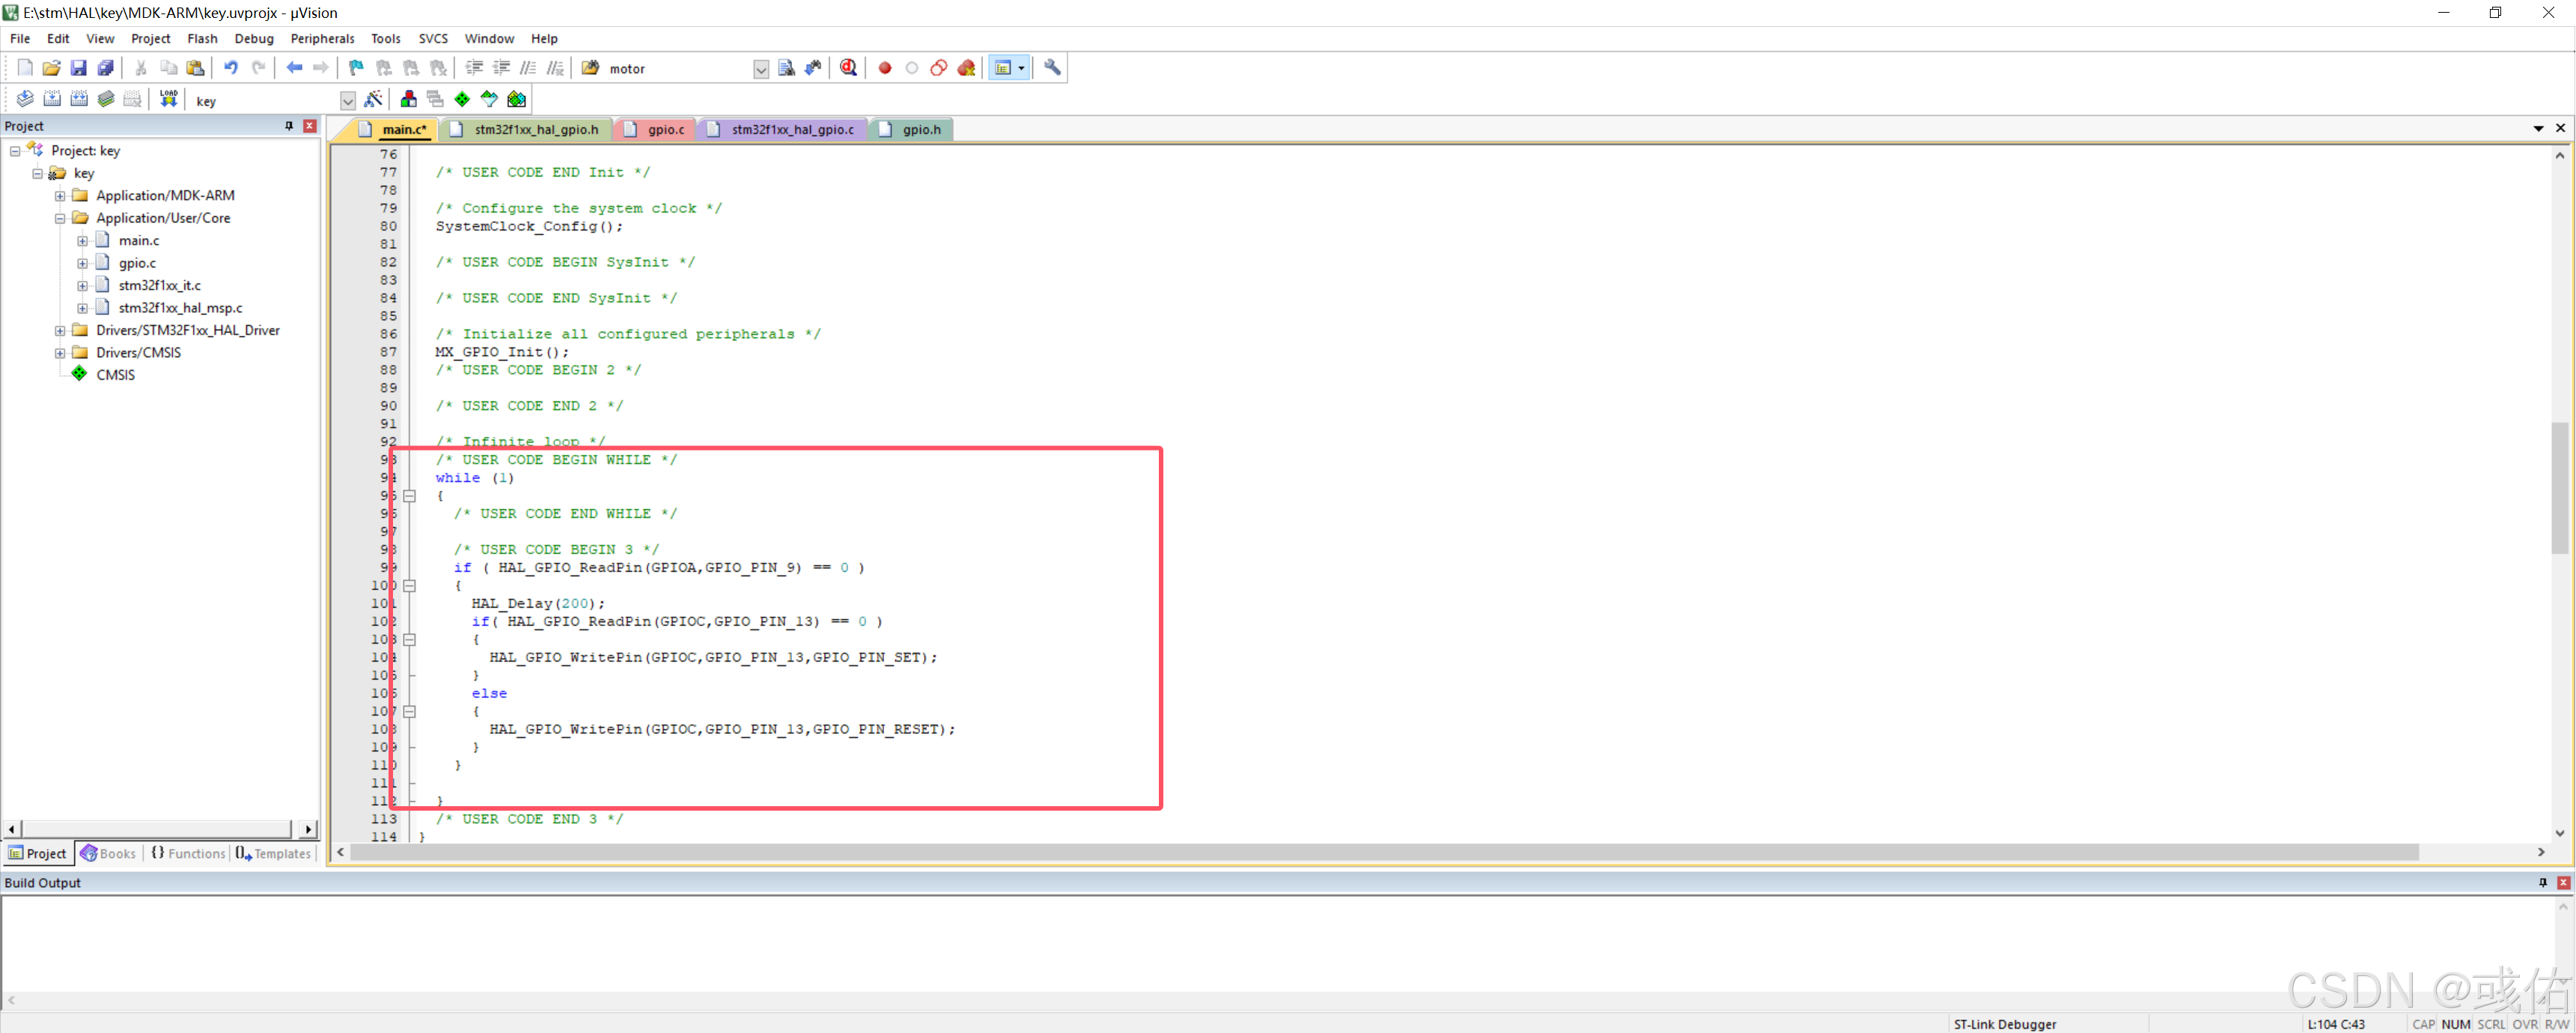The width and height of the screenshot is (2576, 1033).
Task: Expand Drivers/STM32F1xx_HAL_Driver folder
Action: (x=60, y=330)
